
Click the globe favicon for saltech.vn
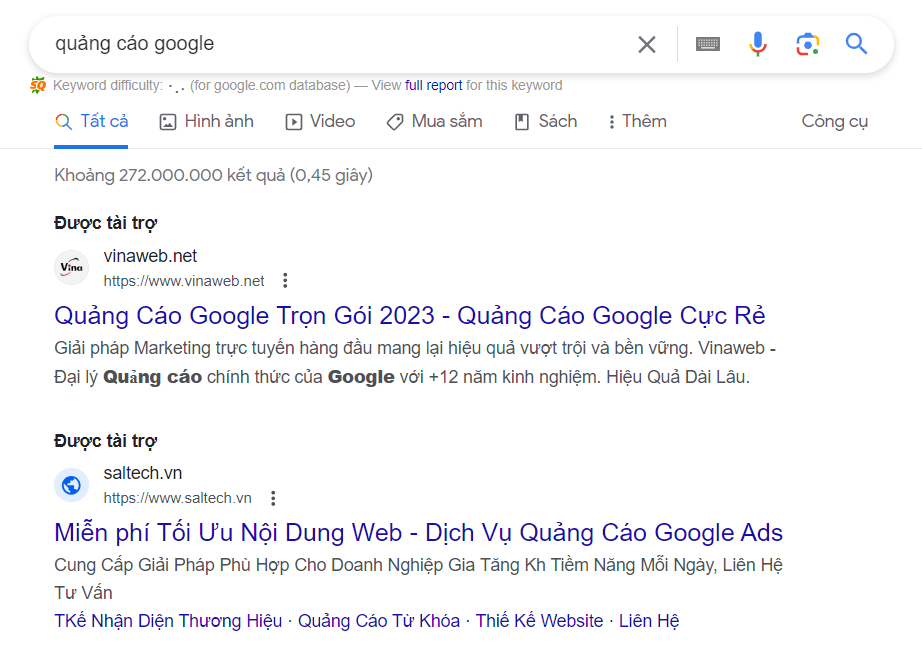tap(72, 485)
